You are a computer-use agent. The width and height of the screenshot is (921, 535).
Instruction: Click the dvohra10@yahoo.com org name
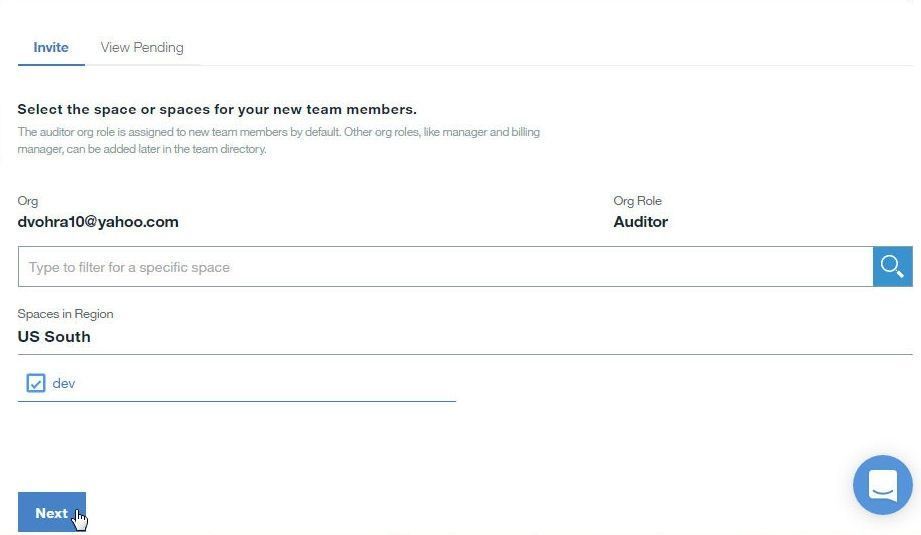point(98,221)
